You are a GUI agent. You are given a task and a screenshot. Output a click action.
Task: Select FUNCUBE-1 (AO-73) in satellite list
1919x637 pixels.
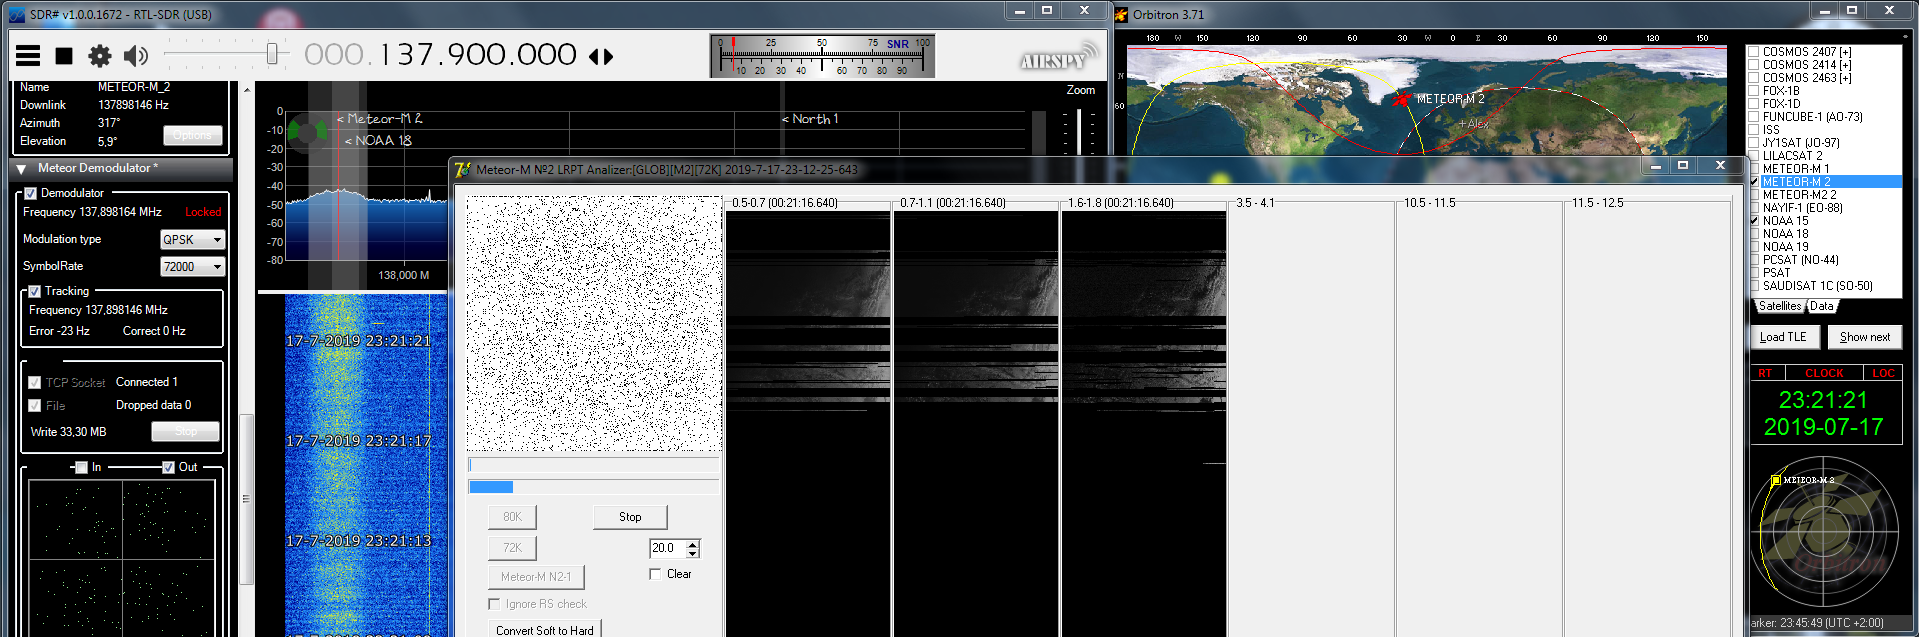click(1812, 117)
